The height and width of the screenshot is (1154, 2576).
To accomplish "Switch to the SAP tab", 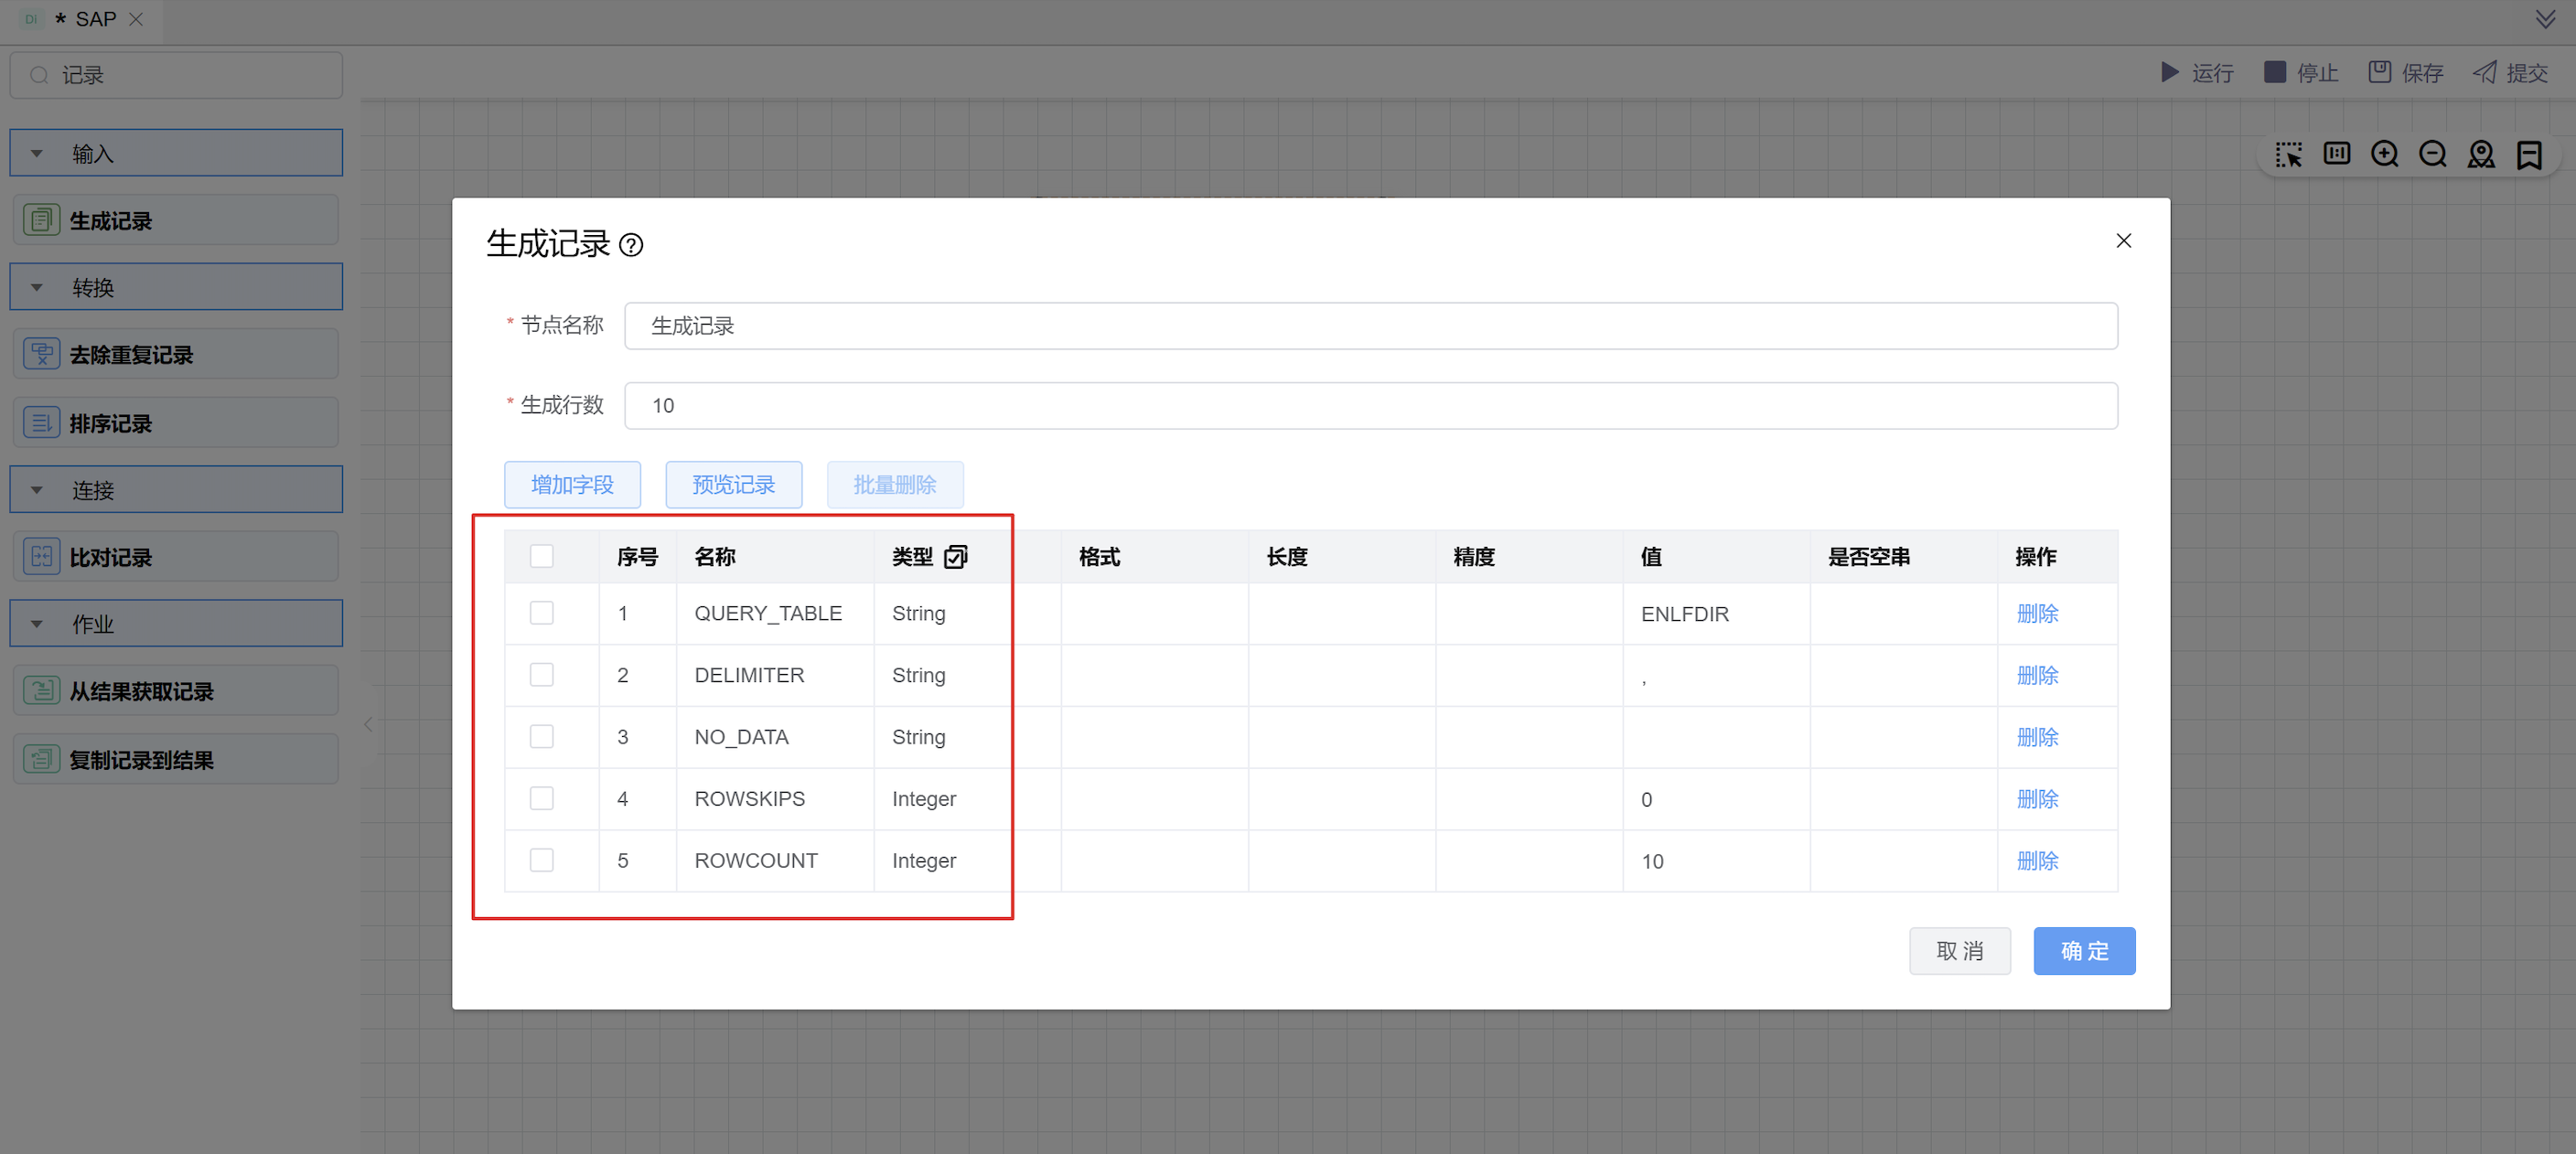I will click(95, 19).
